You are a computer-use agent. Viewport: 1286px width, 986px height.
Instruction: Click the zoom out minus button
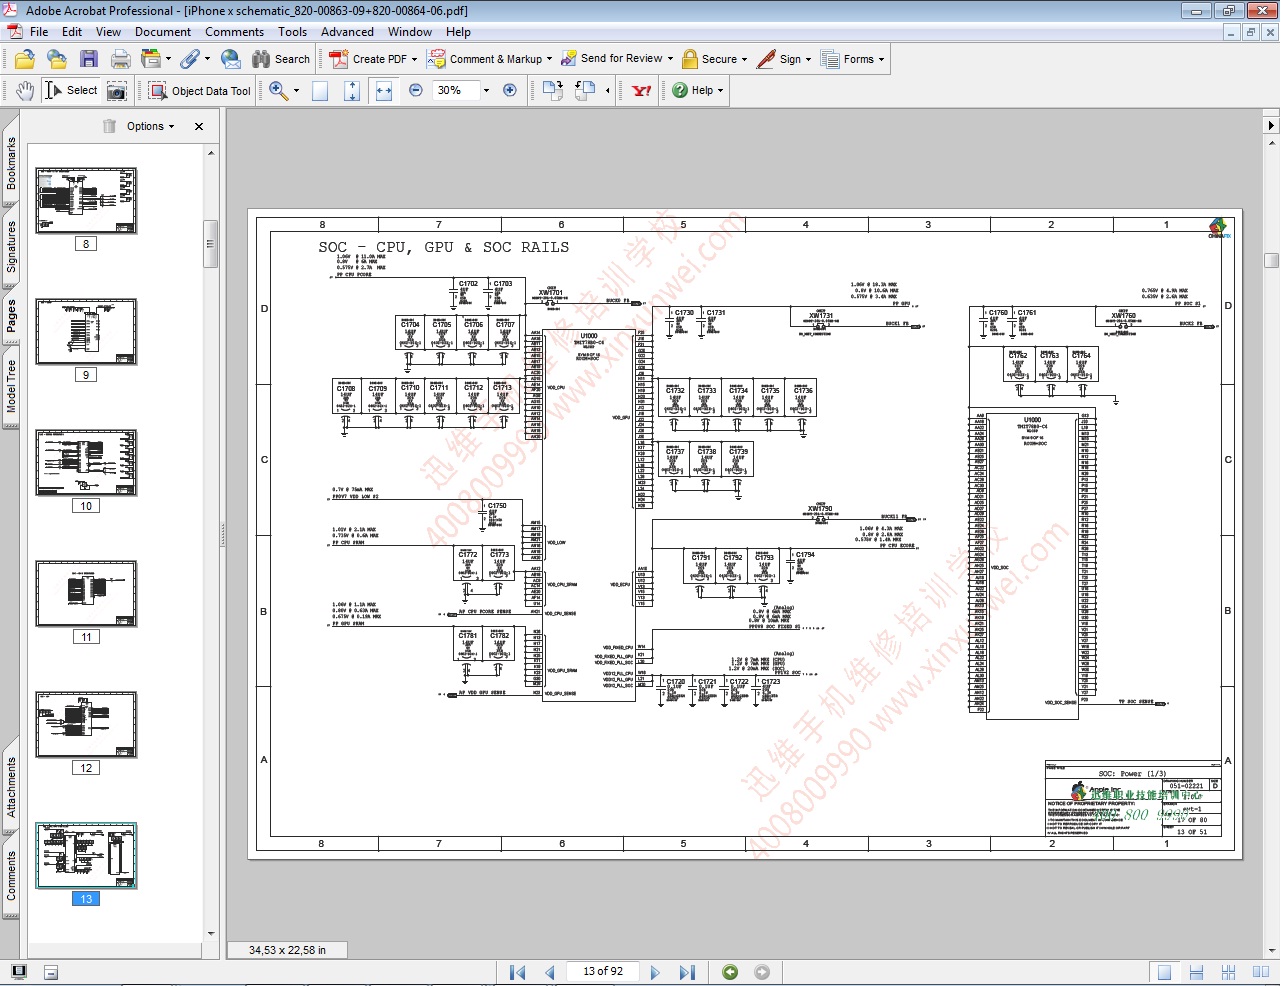pos(416,91)
